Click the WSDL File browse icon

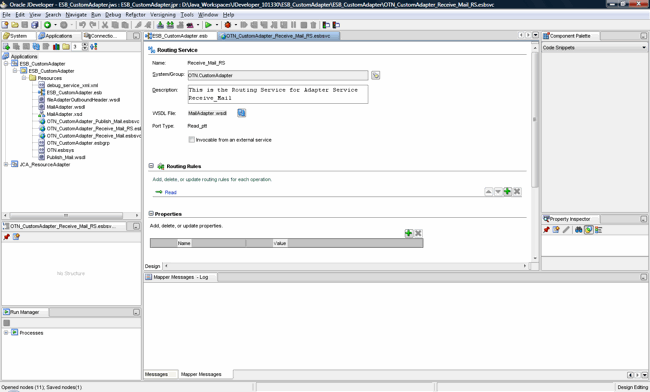click(x=242, y=113)
